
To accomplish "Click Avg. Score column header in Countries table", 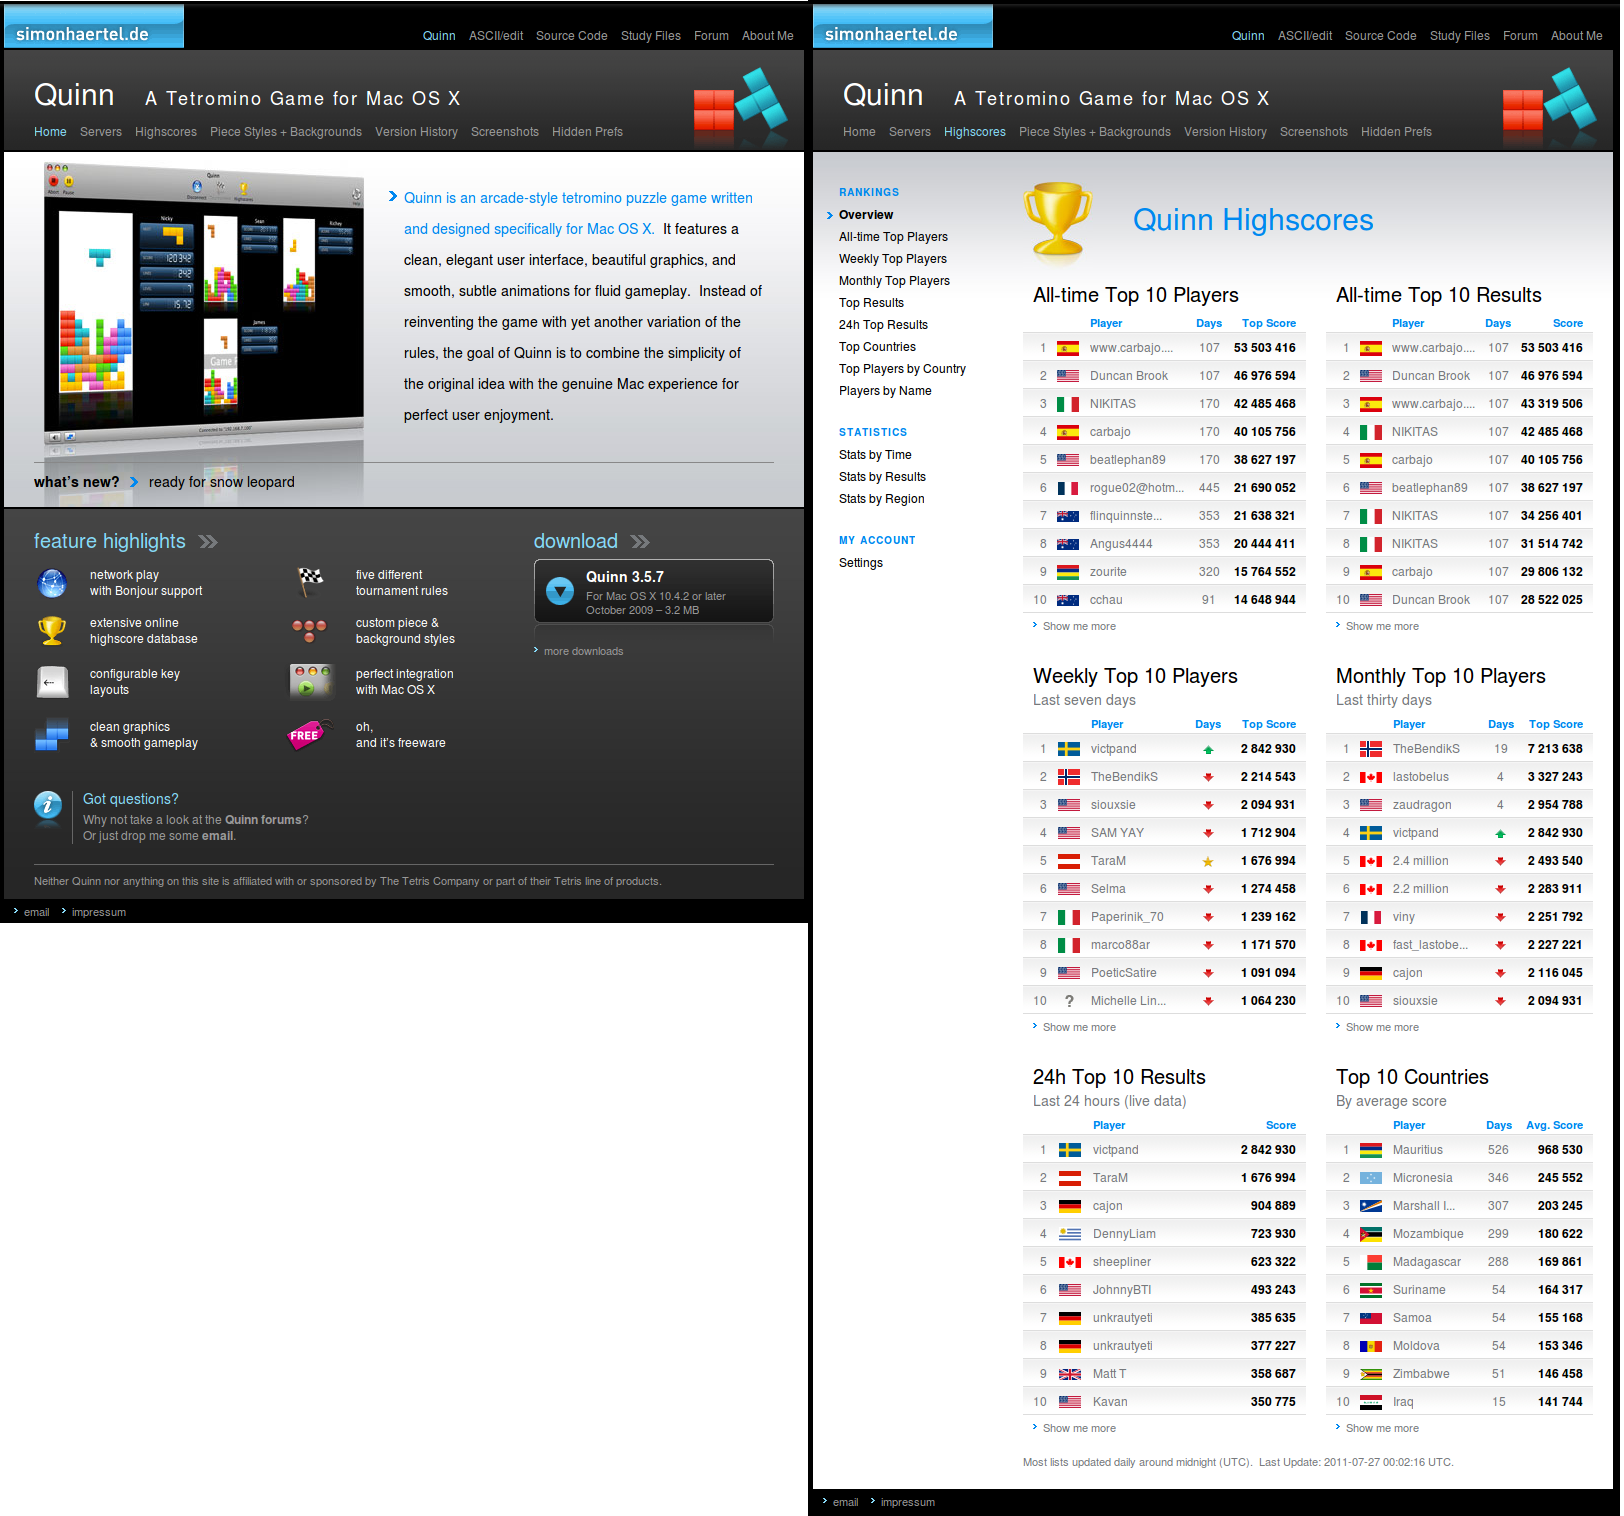I will [1554, 1126].
